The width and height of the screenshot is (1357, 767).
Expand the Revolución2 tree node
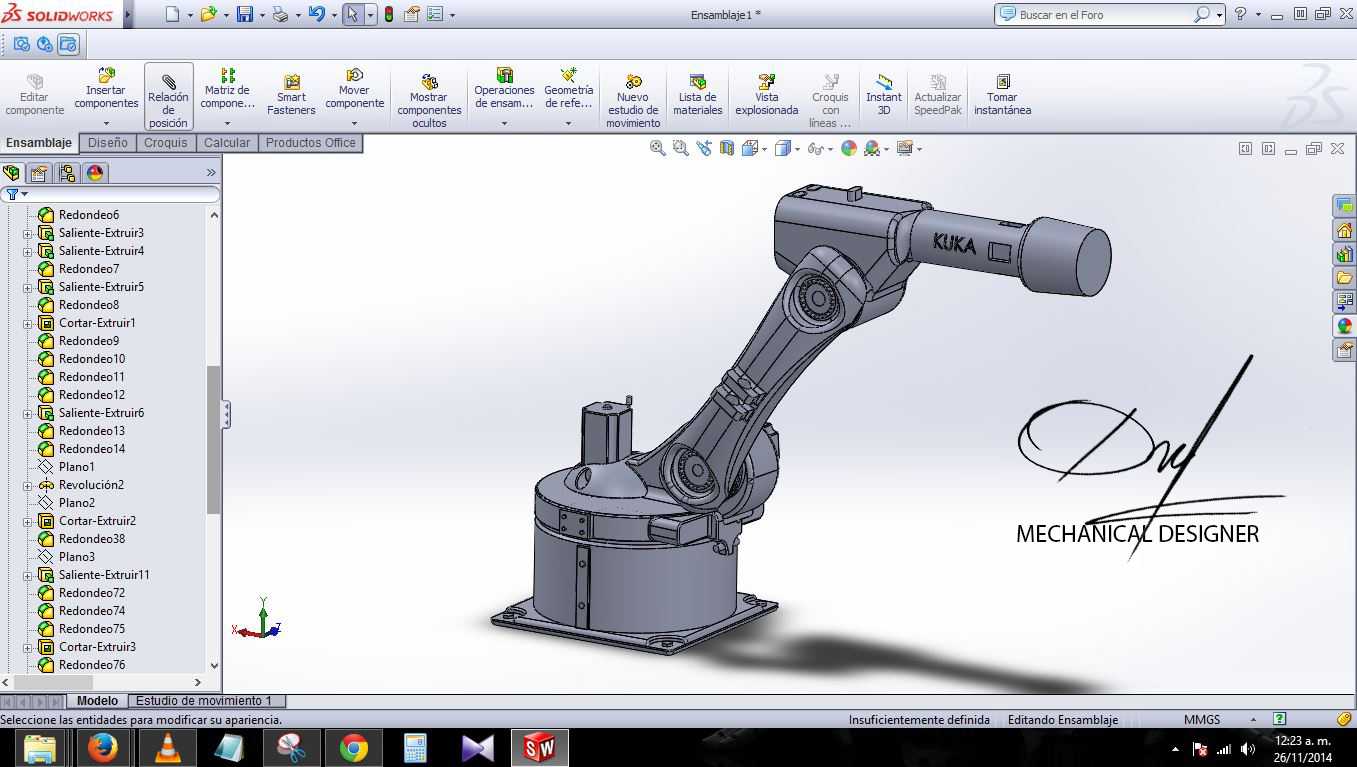pyautogui.click(x=28, y=485)
